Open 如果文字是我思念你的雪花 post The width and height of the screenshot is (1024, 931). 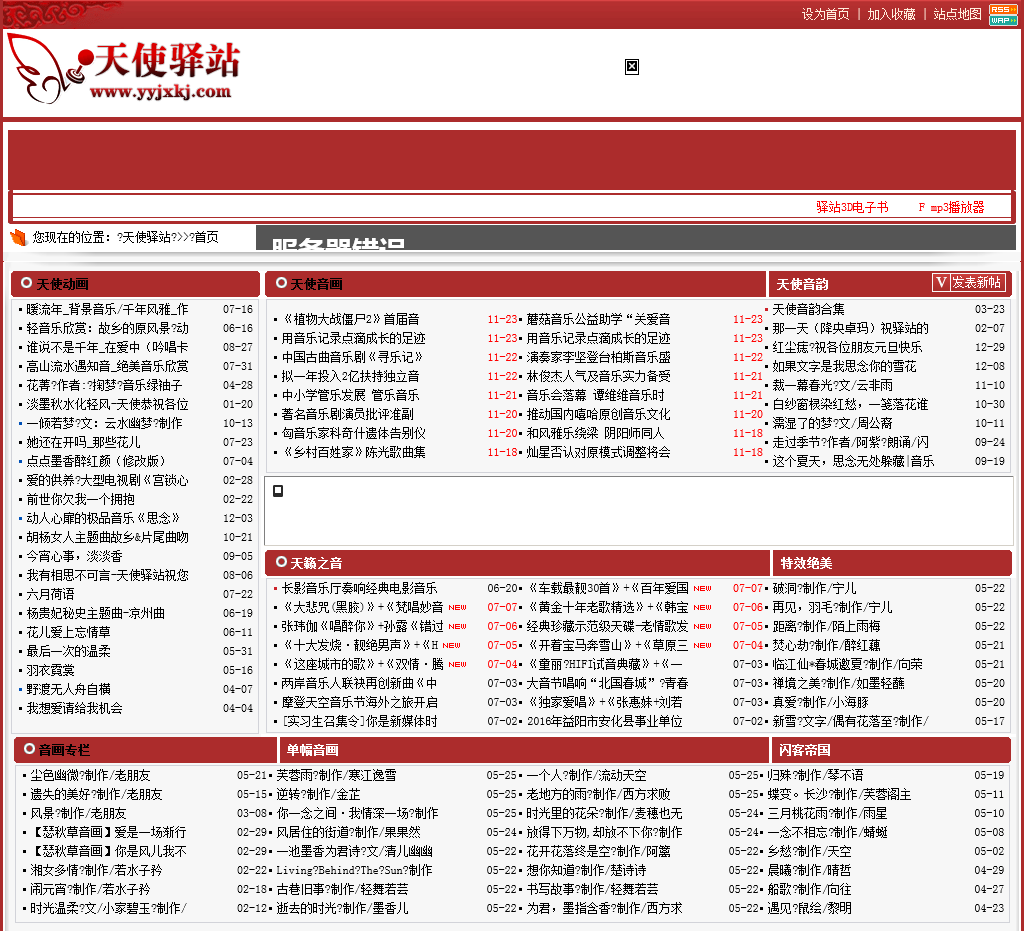pos(844,366)
